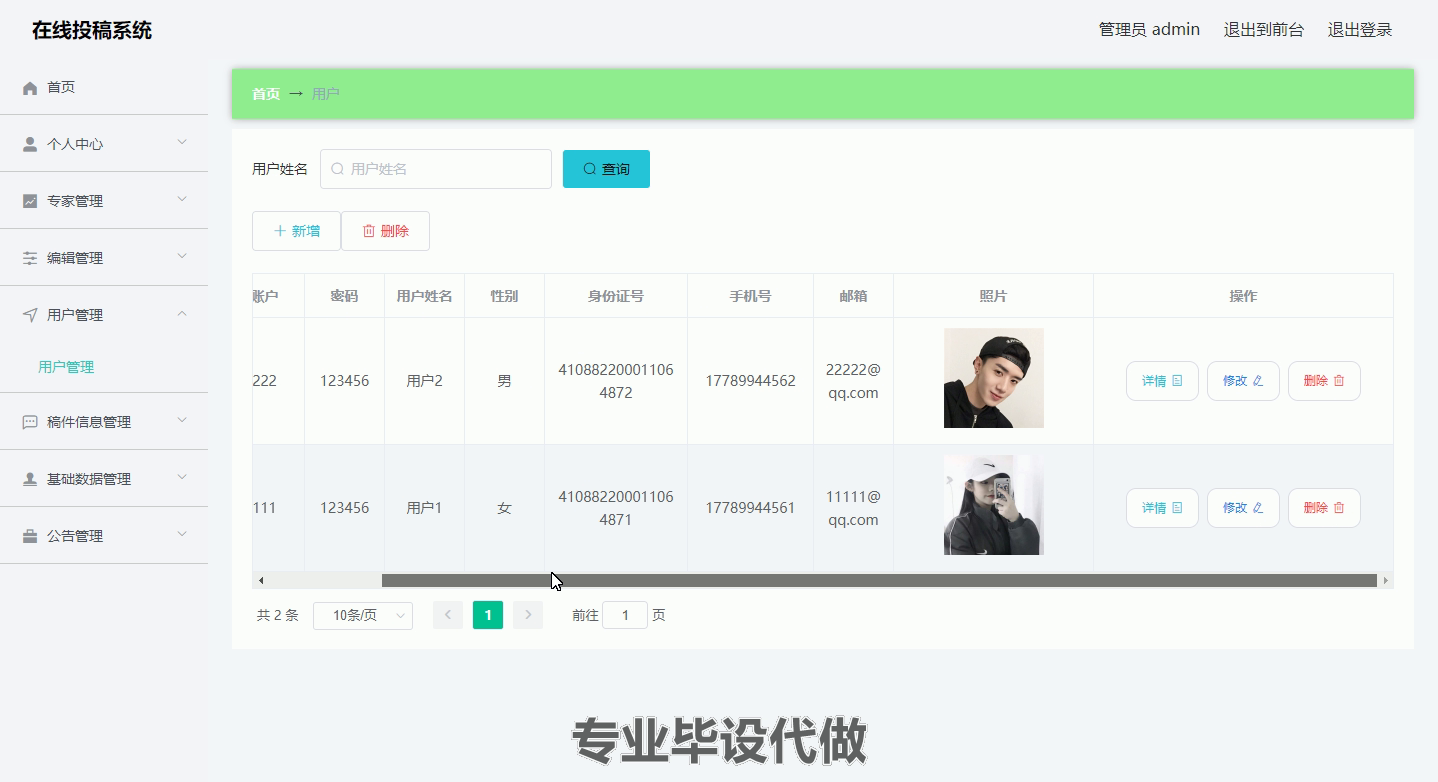
Task: Click email 11111@qq.com cell
Action: point(853,508)
